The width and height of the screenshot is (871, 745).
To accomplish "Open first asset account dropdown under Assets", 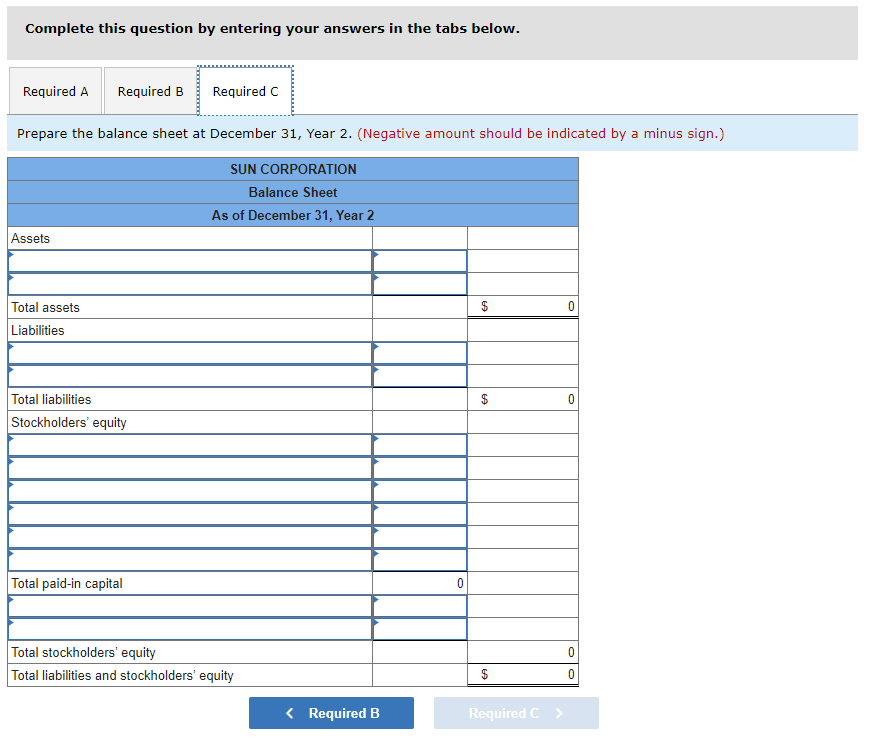I will (190, 261).
